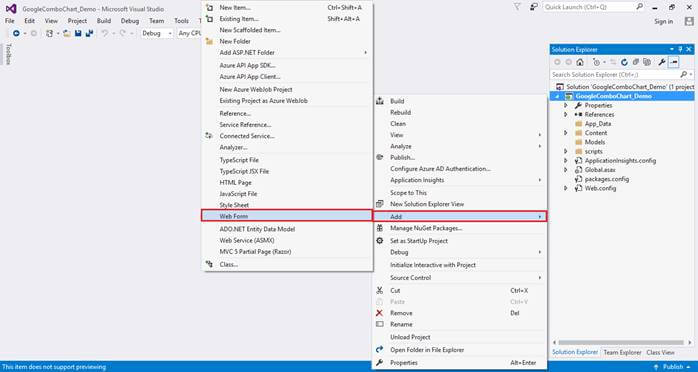Select the Solution 'GoogleComboChart_Demo' root node

629,87
